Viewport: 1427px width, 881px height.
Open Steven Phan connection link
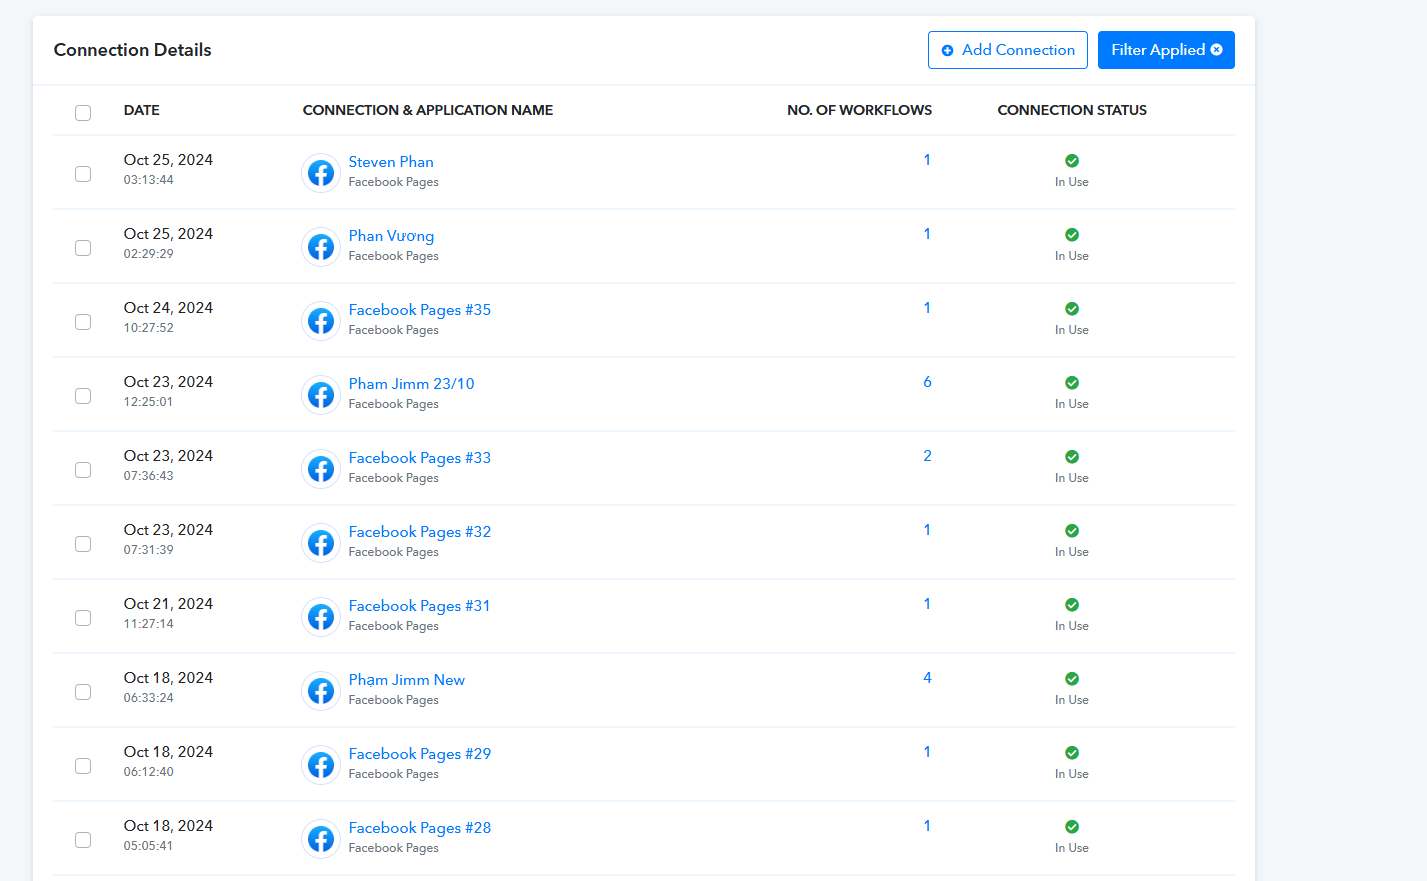(x=391, y=162)
